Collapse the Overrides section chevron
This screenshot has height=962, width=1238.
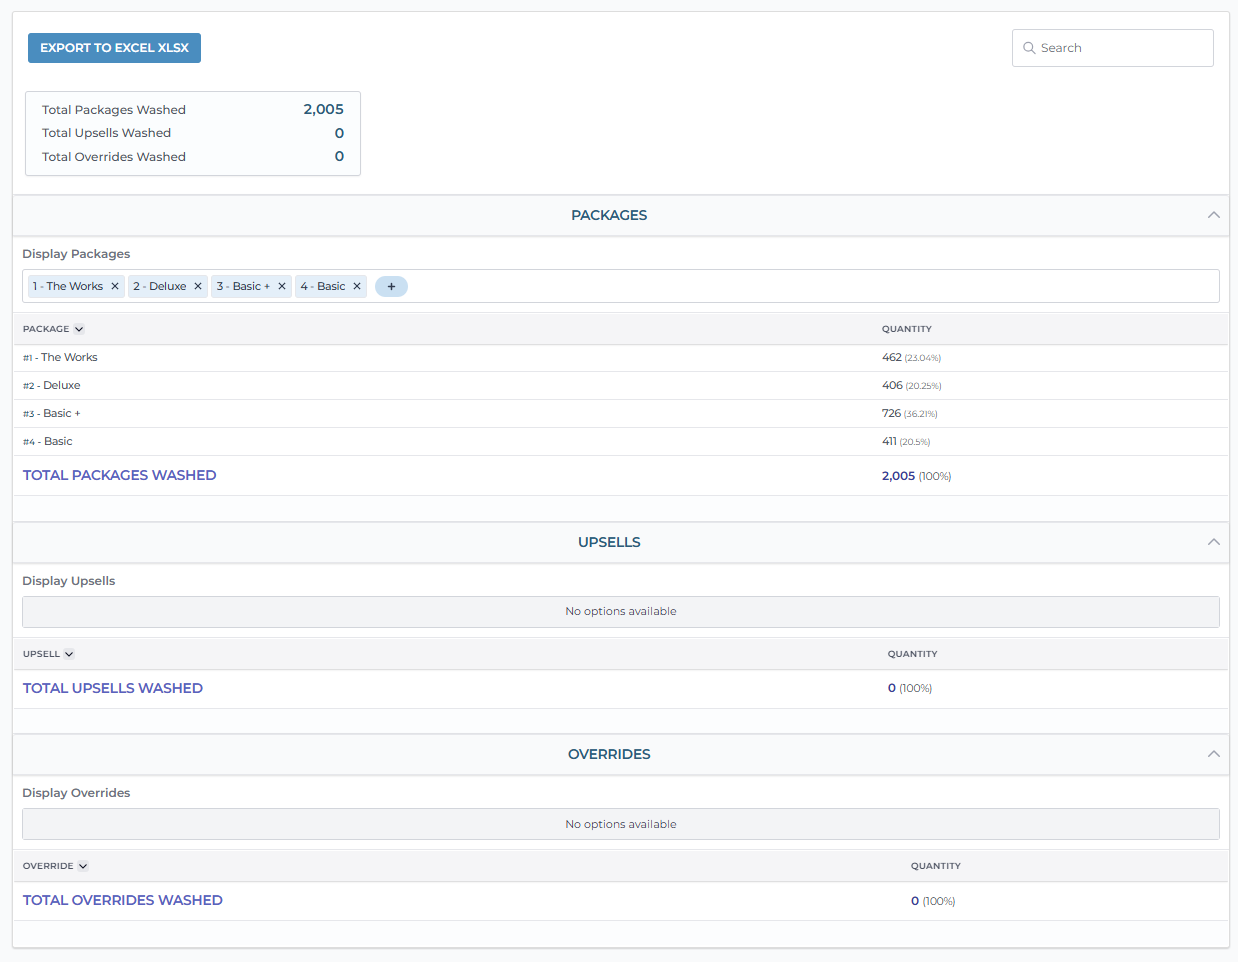[1213, 754]
